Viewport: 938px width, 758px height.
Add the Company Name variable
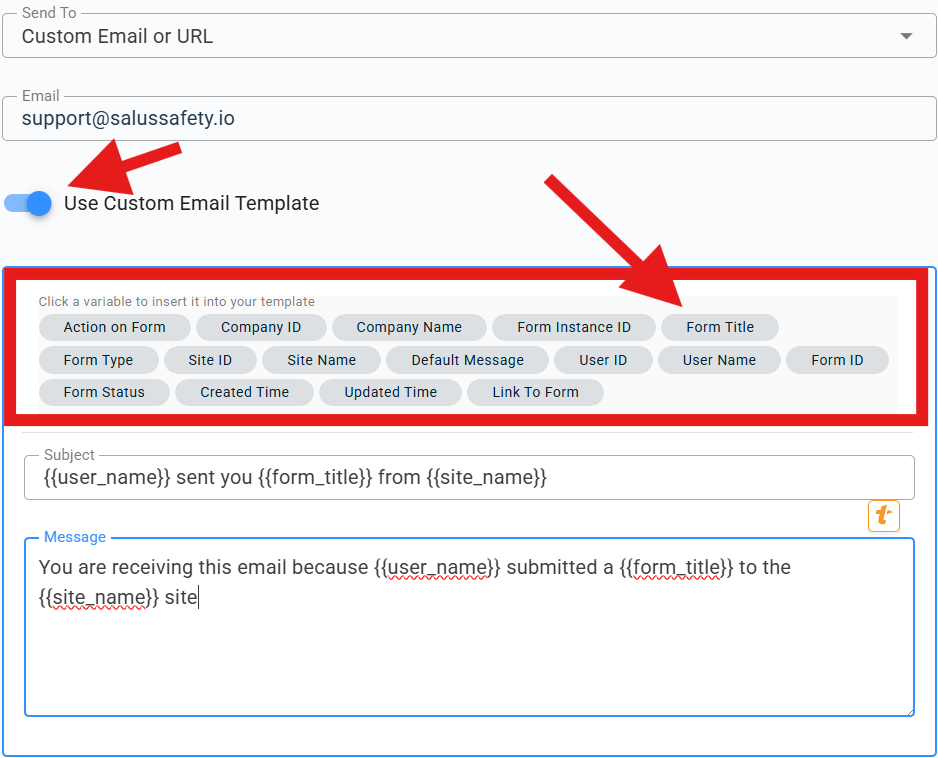tap(409, 327)
